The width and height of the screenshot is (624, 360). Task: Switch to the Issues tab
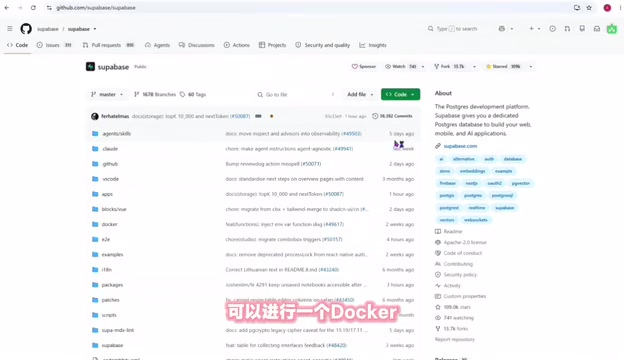[54, 45]
